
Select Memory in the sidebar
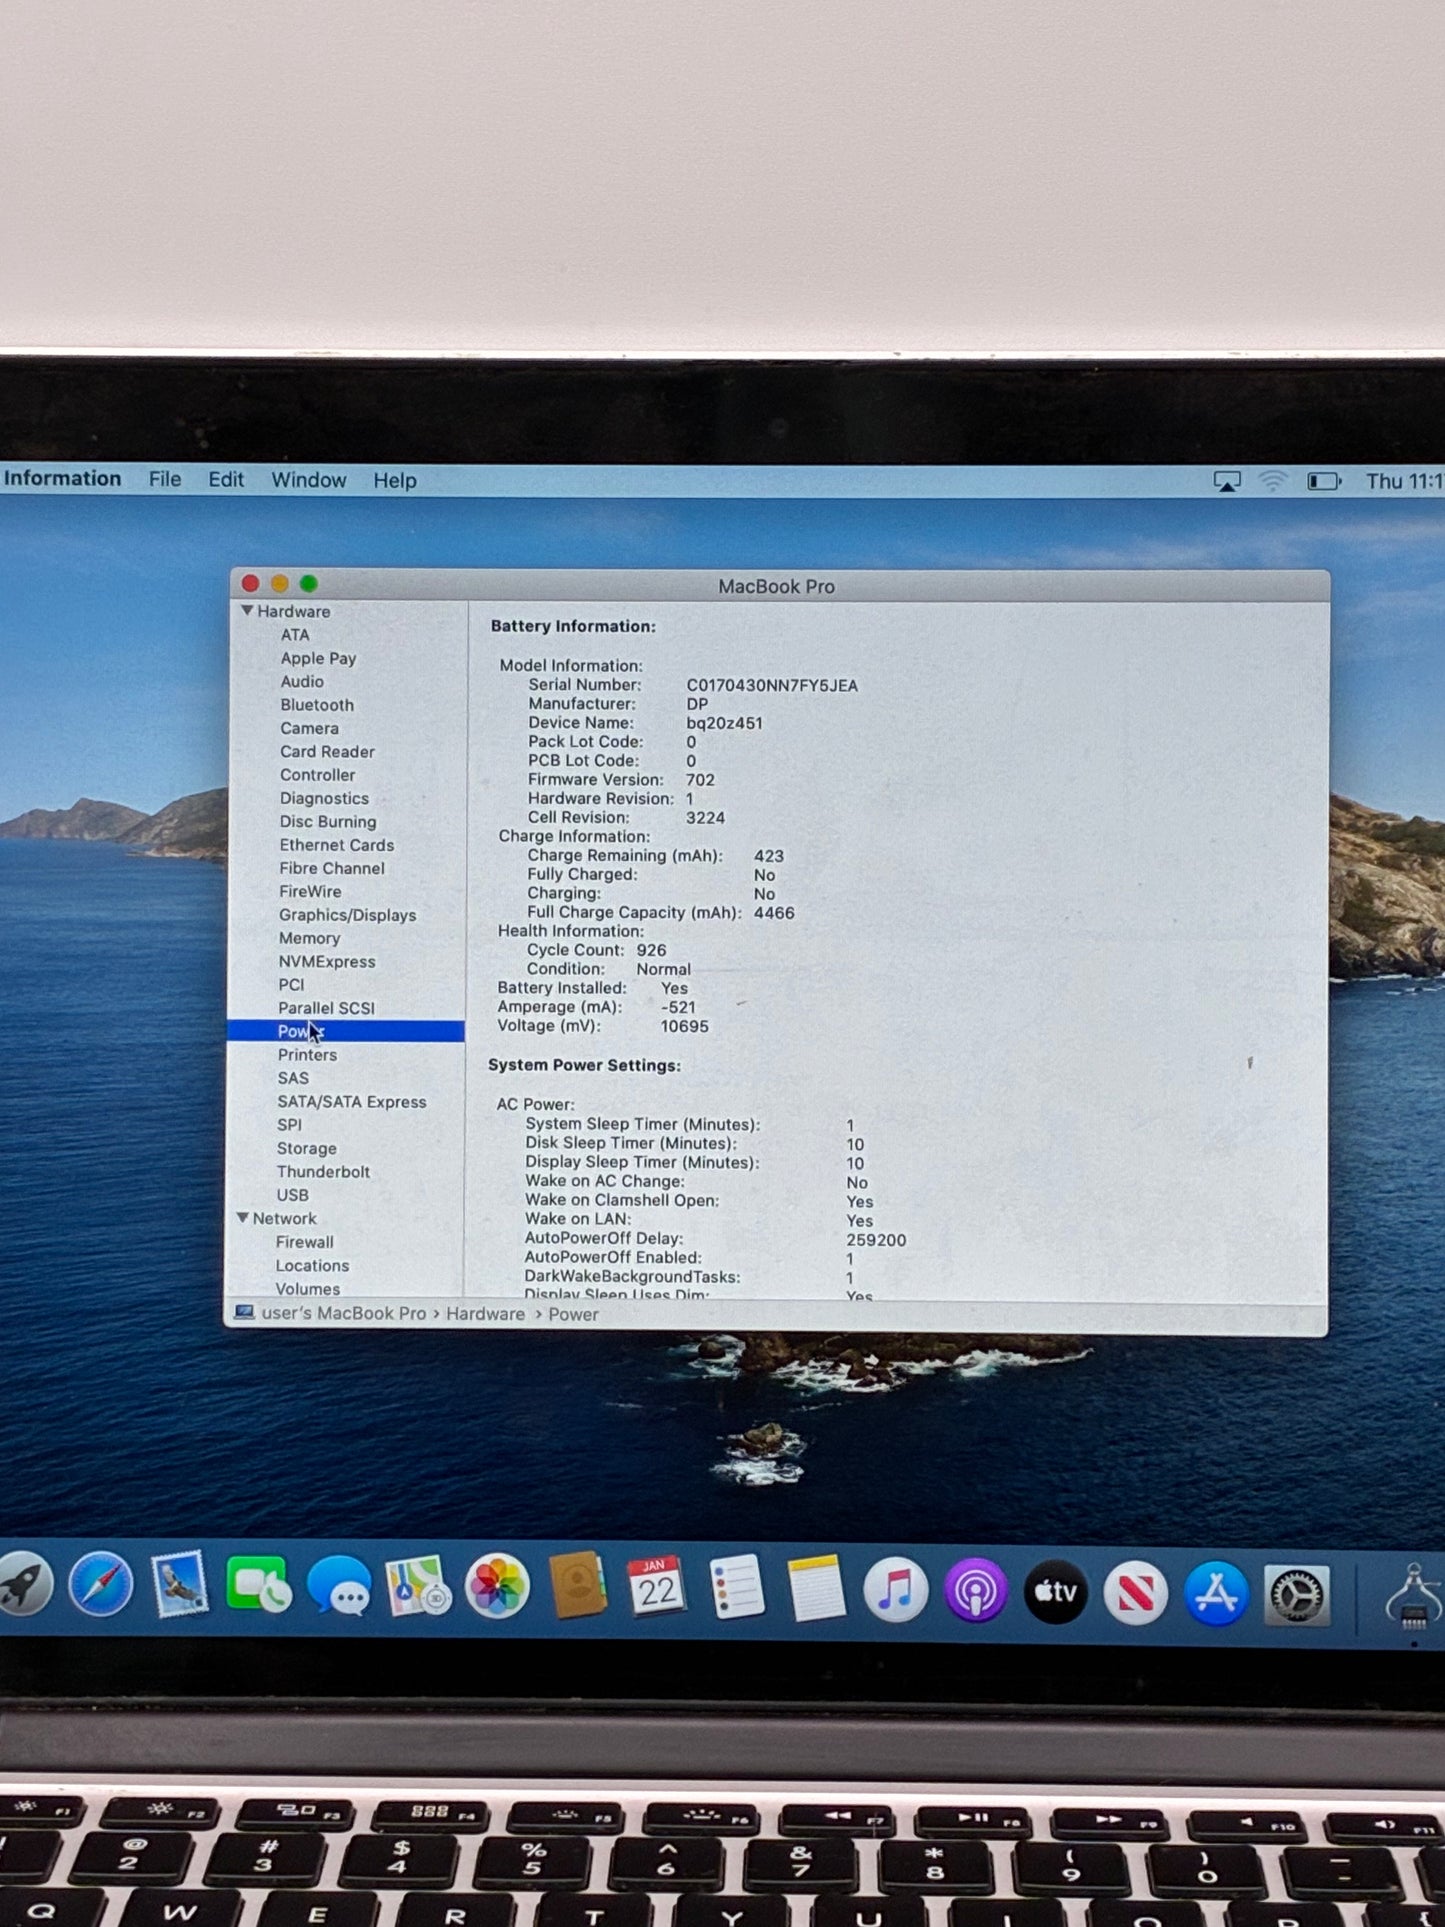pyautogui.click(x=309, y=938)
